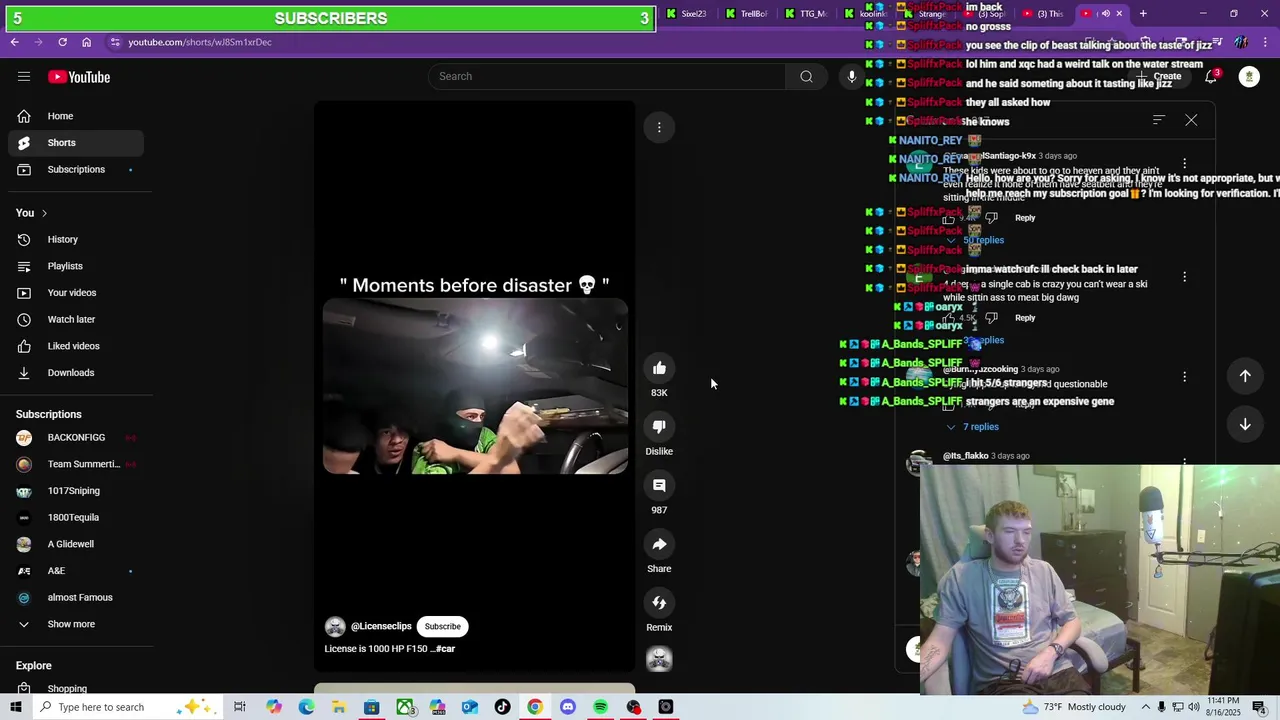1280x720 pixels.
Task: Focus the YouTube search field
Action: (x=607, y=77)
